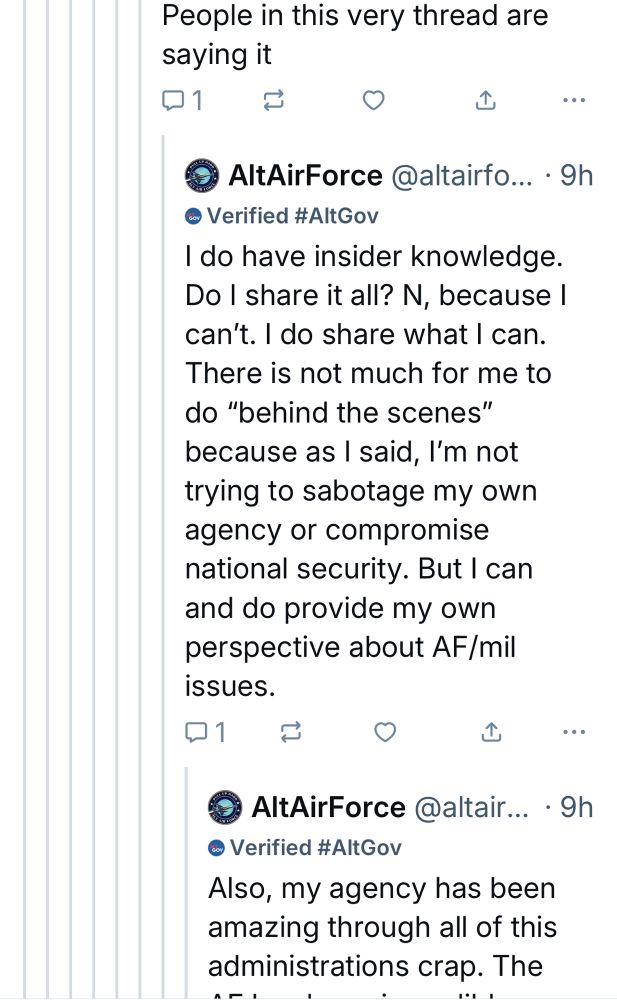
Task: Reply to the "I do have insider knowledge" post
Action: tap(204, 733)
